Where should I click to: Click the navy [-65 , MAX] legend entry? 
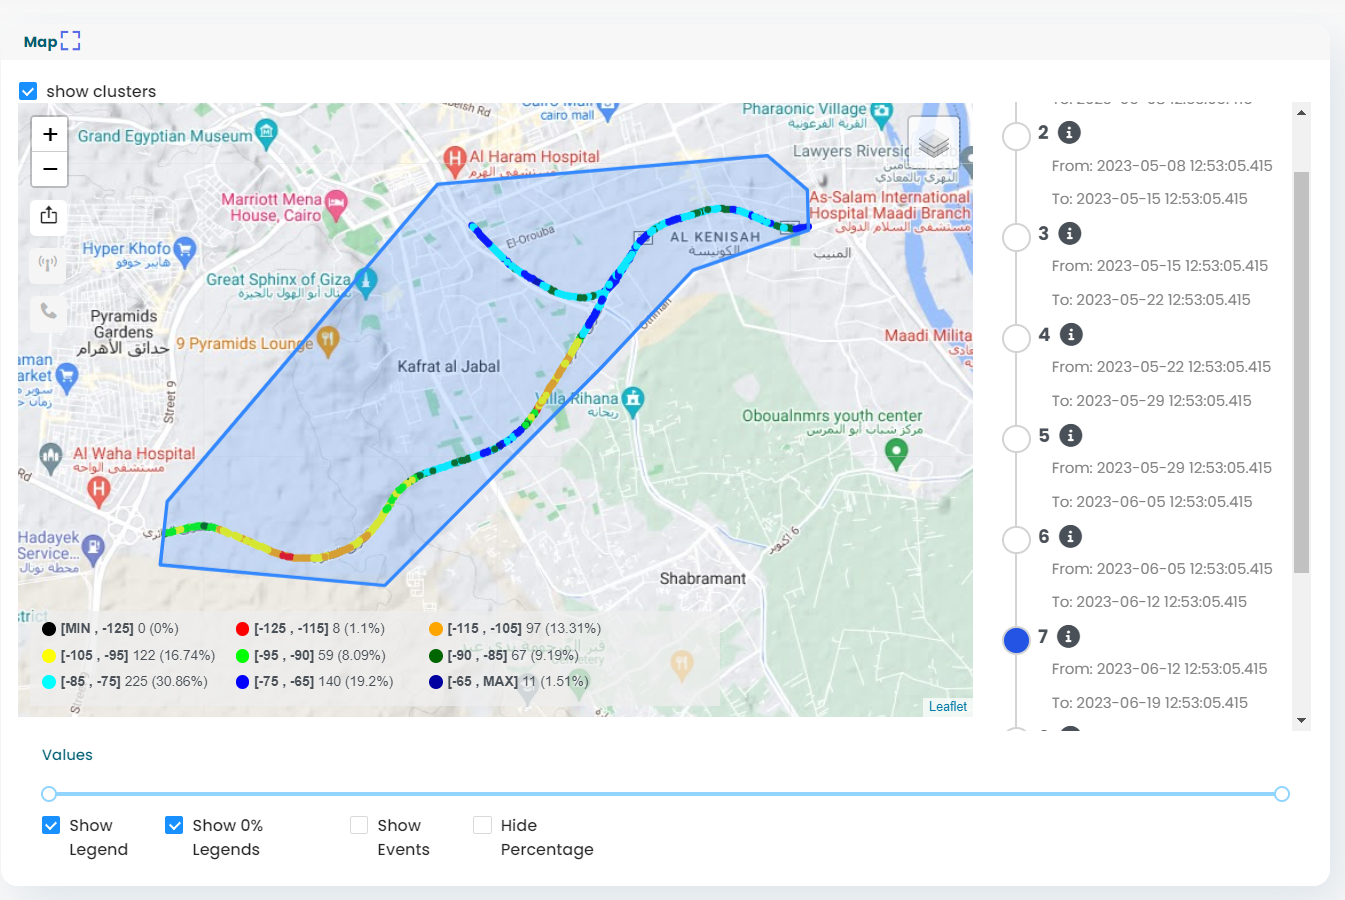[508, 682]
